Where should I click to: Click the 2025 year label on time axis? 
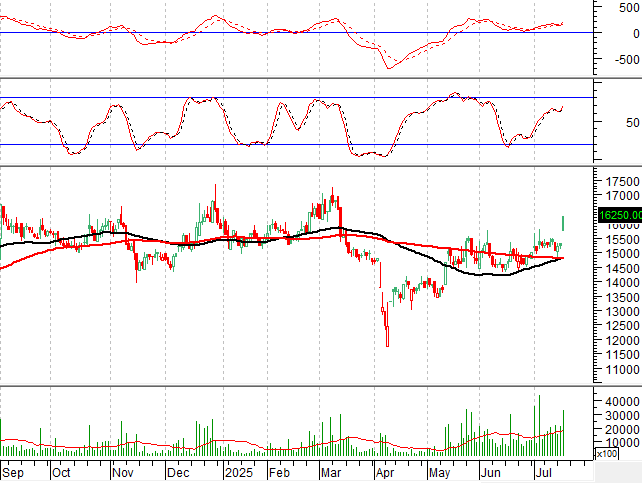pos(239,473)
